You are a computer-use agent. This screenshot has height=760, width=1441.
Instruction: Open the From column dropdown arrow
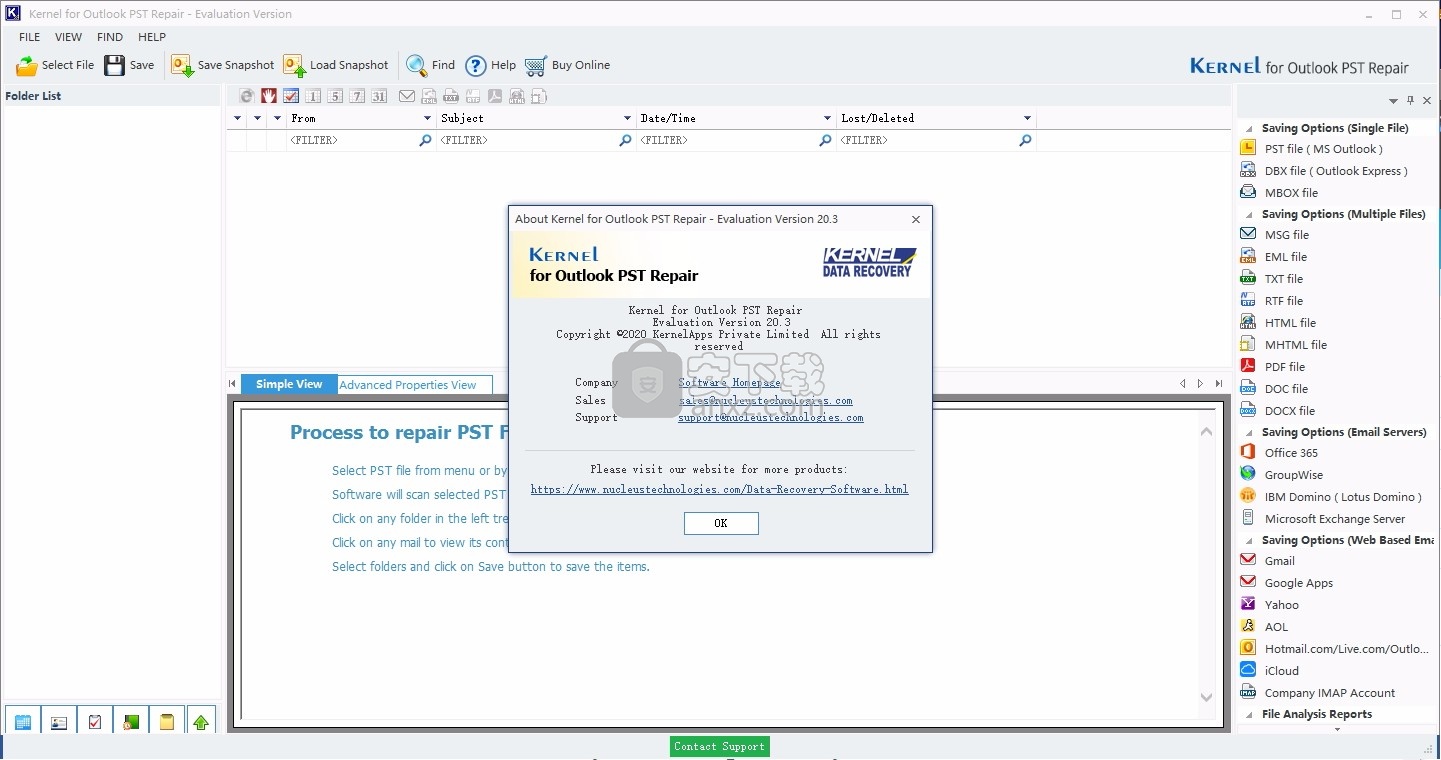click(x=427, y=118)
